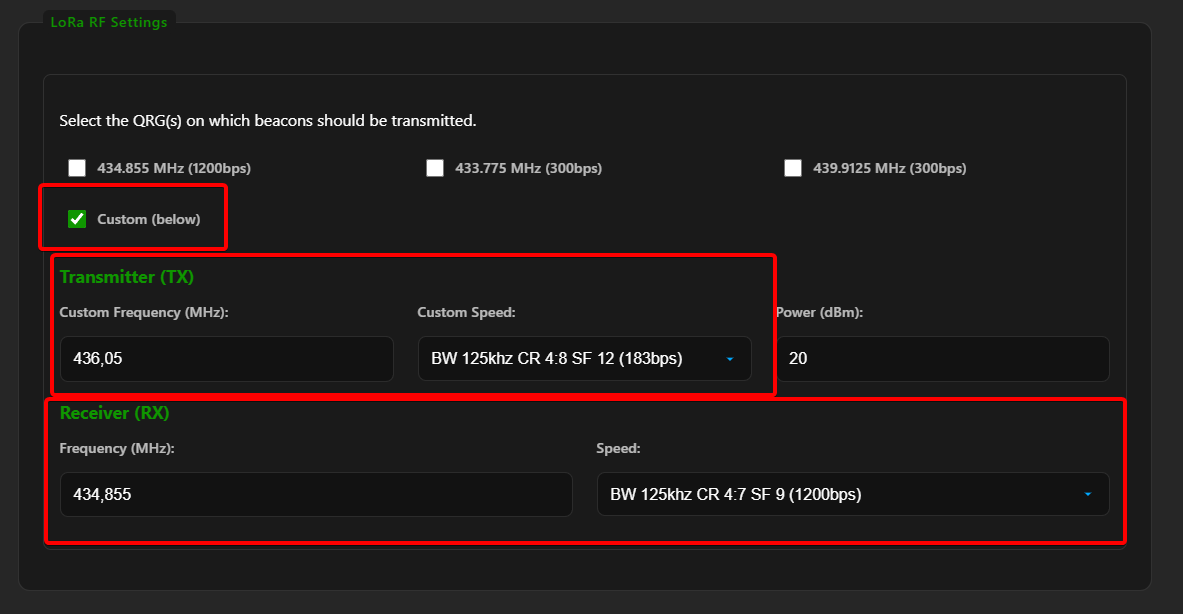
Task: Click into the Power (dBm) input field
Action: click(x=942, y=358)
